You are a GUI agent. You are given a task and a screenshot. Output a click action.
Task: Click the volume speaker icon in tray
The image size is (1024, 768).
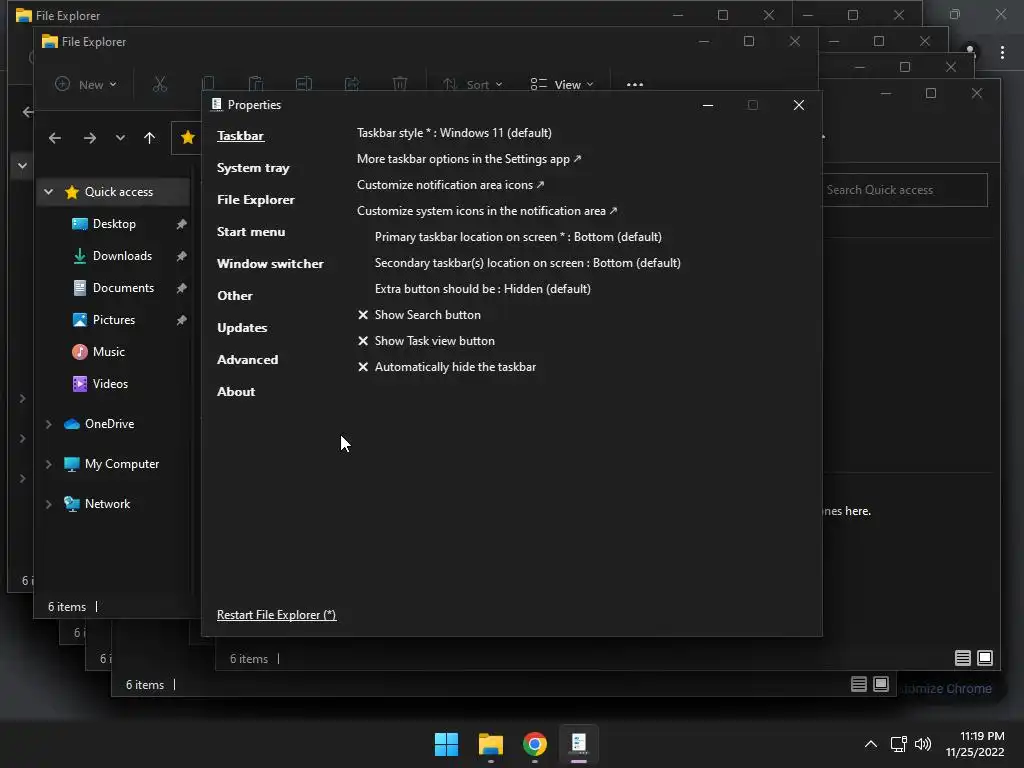pos(923,744)
